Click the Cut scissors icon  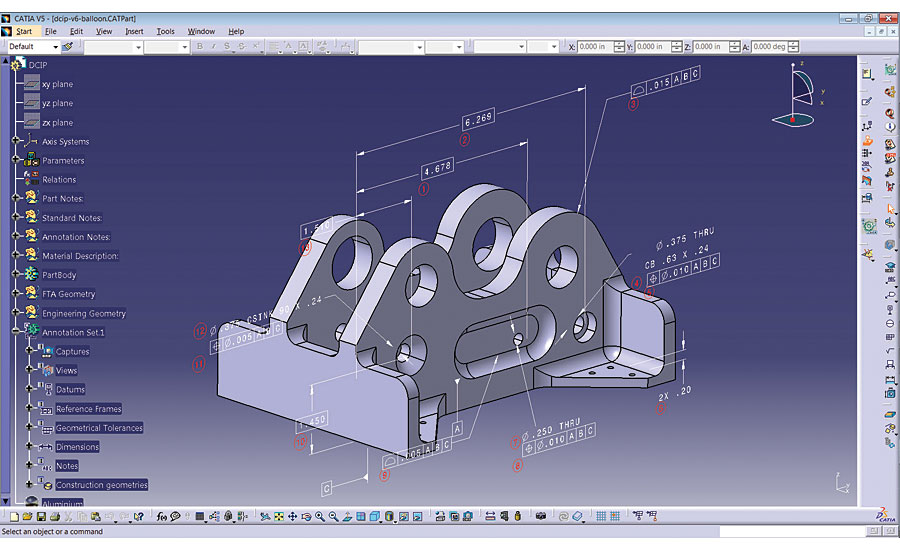click(x=68, y=516)
